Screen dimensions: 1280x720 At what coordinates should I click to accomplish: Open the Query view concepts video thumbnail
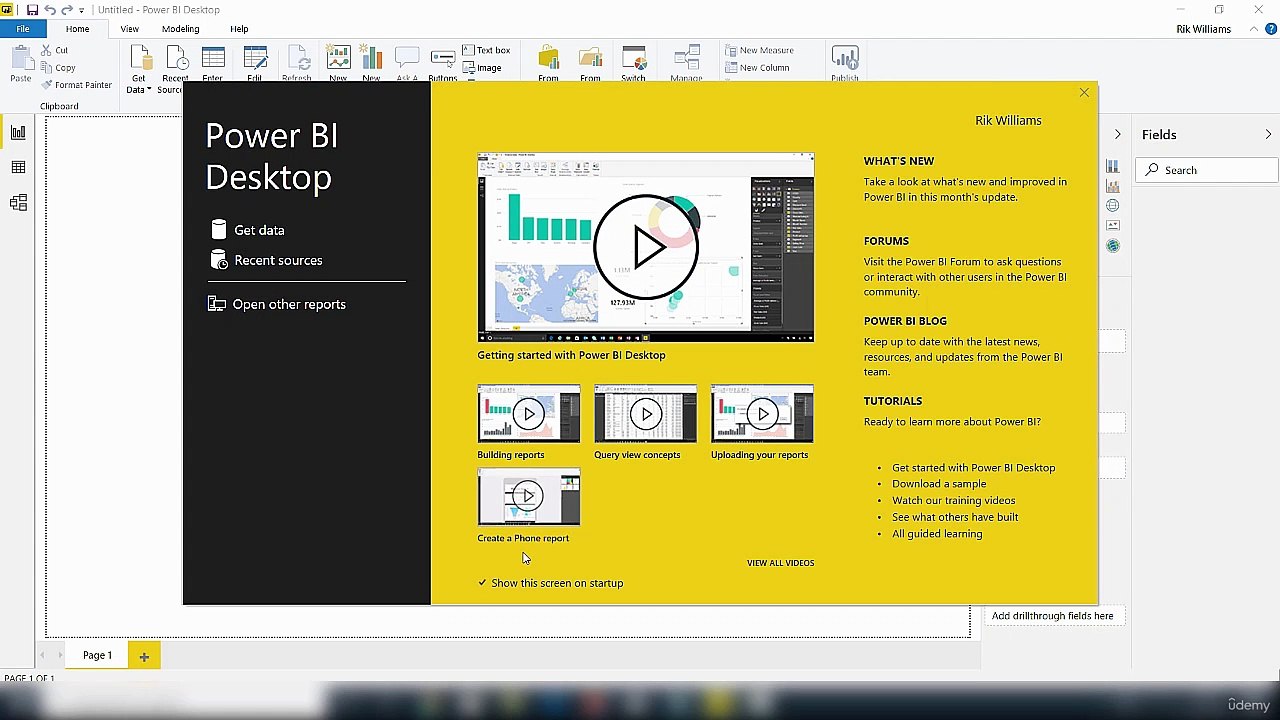(x=646, y=414)
